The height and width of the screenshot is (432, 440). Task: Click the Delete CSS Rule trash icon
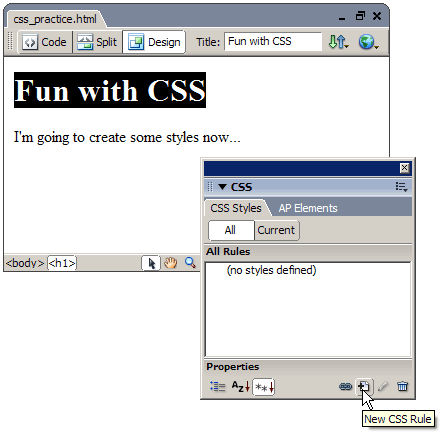coord(402,387)
